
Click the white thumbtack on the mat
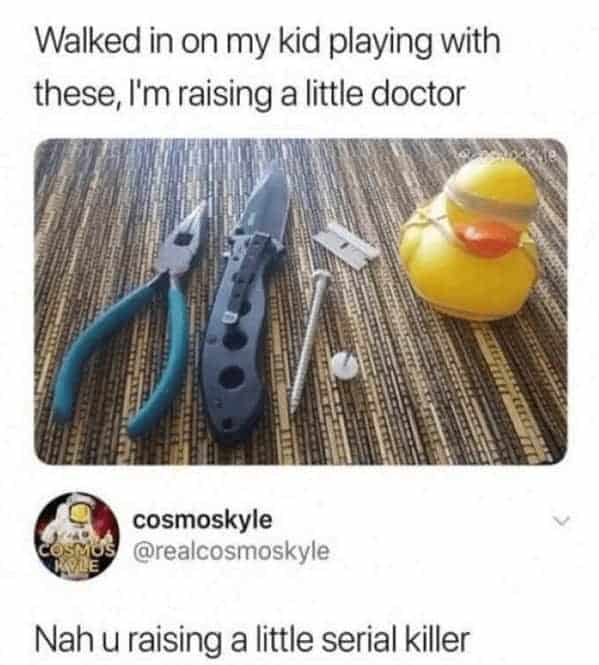(x=345, y=364)
